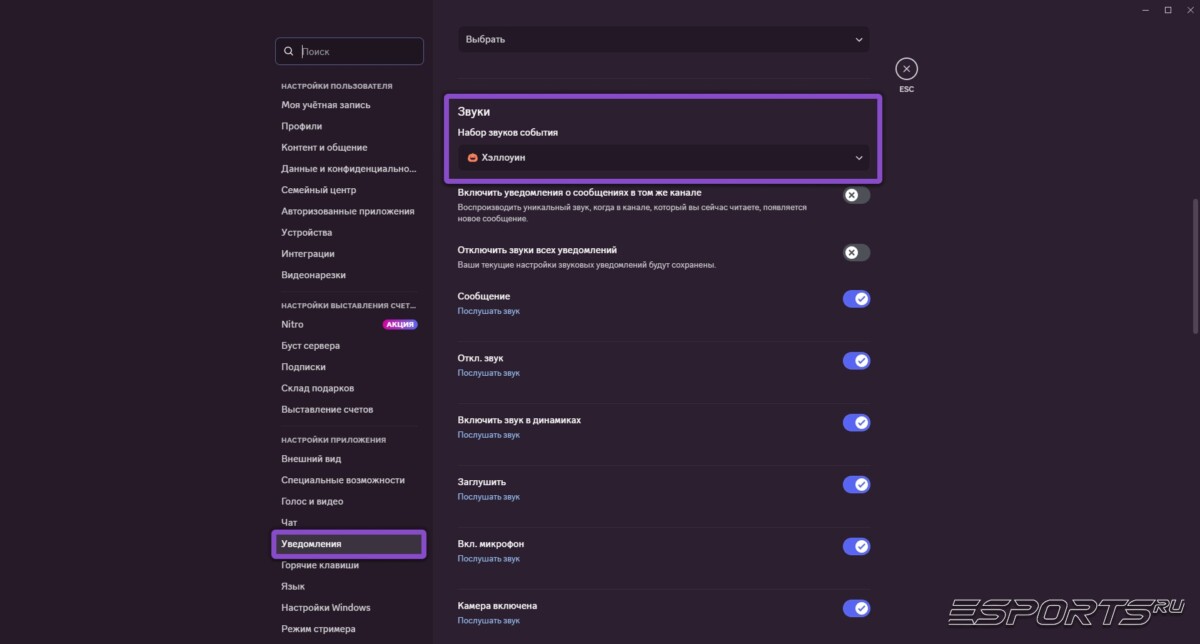Switch to the "Голос и видео" settings section
Image resolution: width=1200 pixels, height=644 pixels.
pos(314,501)
